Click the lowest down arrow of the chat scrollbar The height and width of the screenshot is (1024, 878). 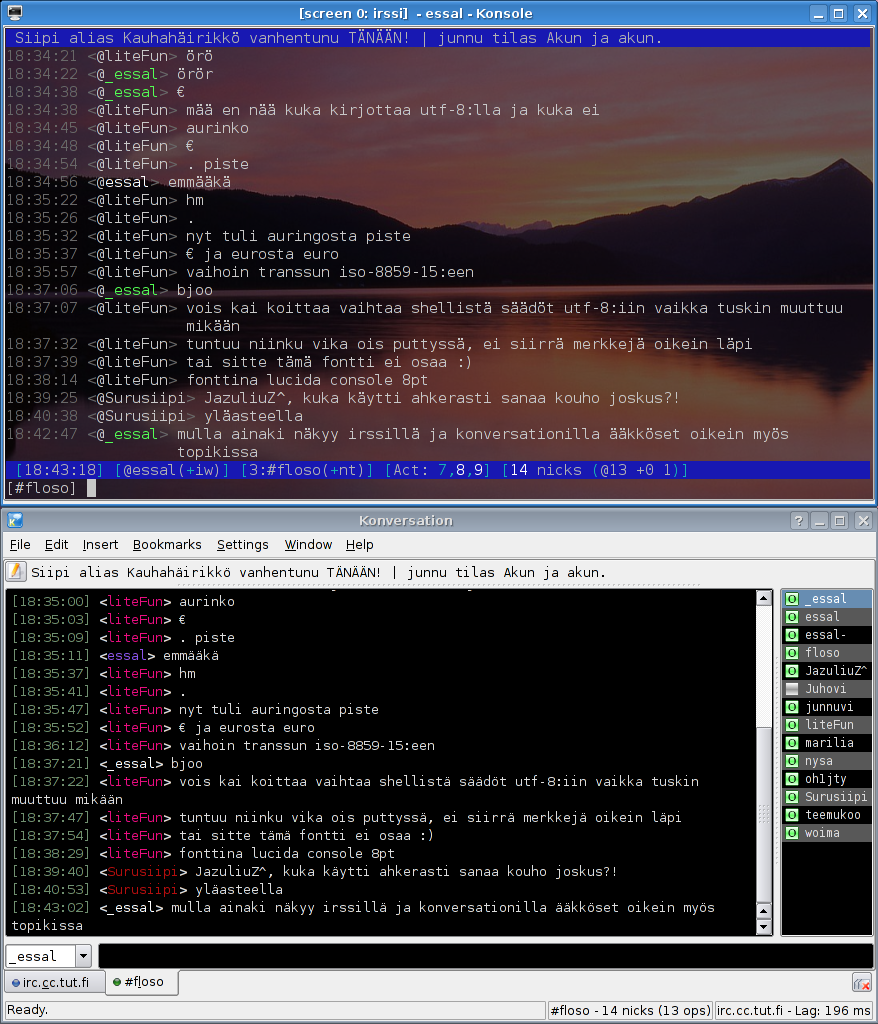[x=764, y=927]
